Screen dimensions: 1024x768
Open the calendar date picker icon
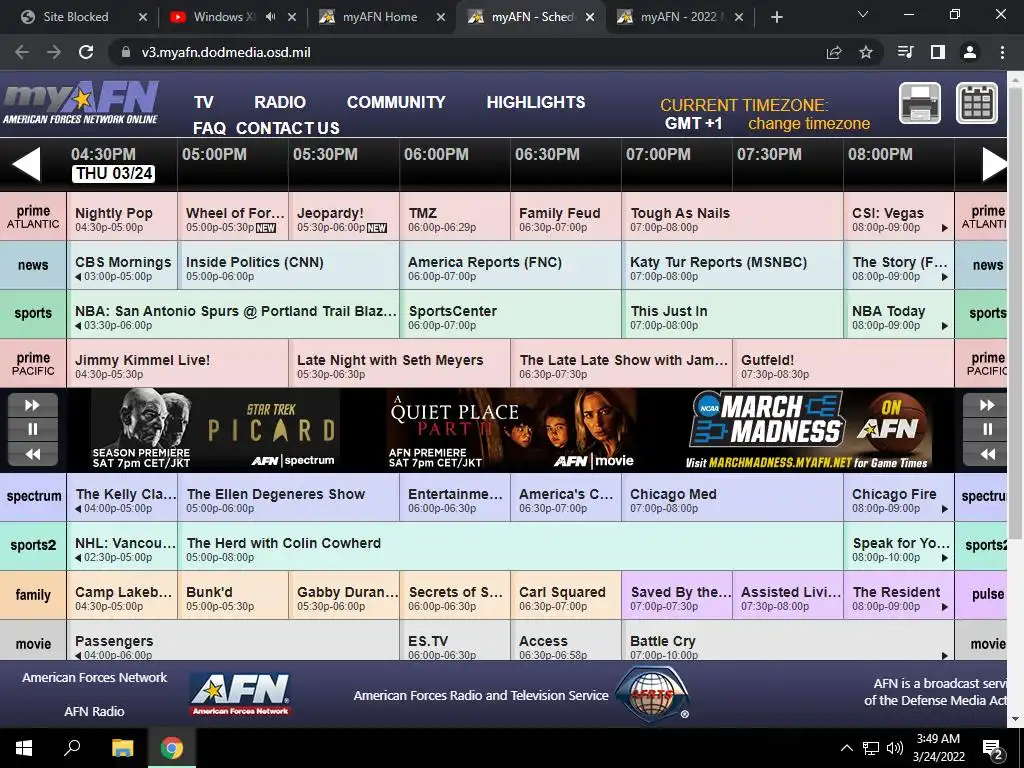click(x=977, y=103)
